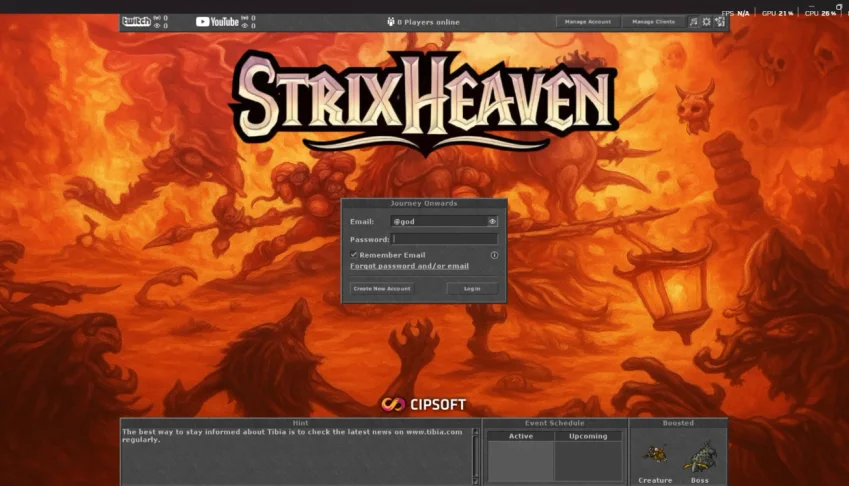Open the Twitch streams icon

(136, 22)
